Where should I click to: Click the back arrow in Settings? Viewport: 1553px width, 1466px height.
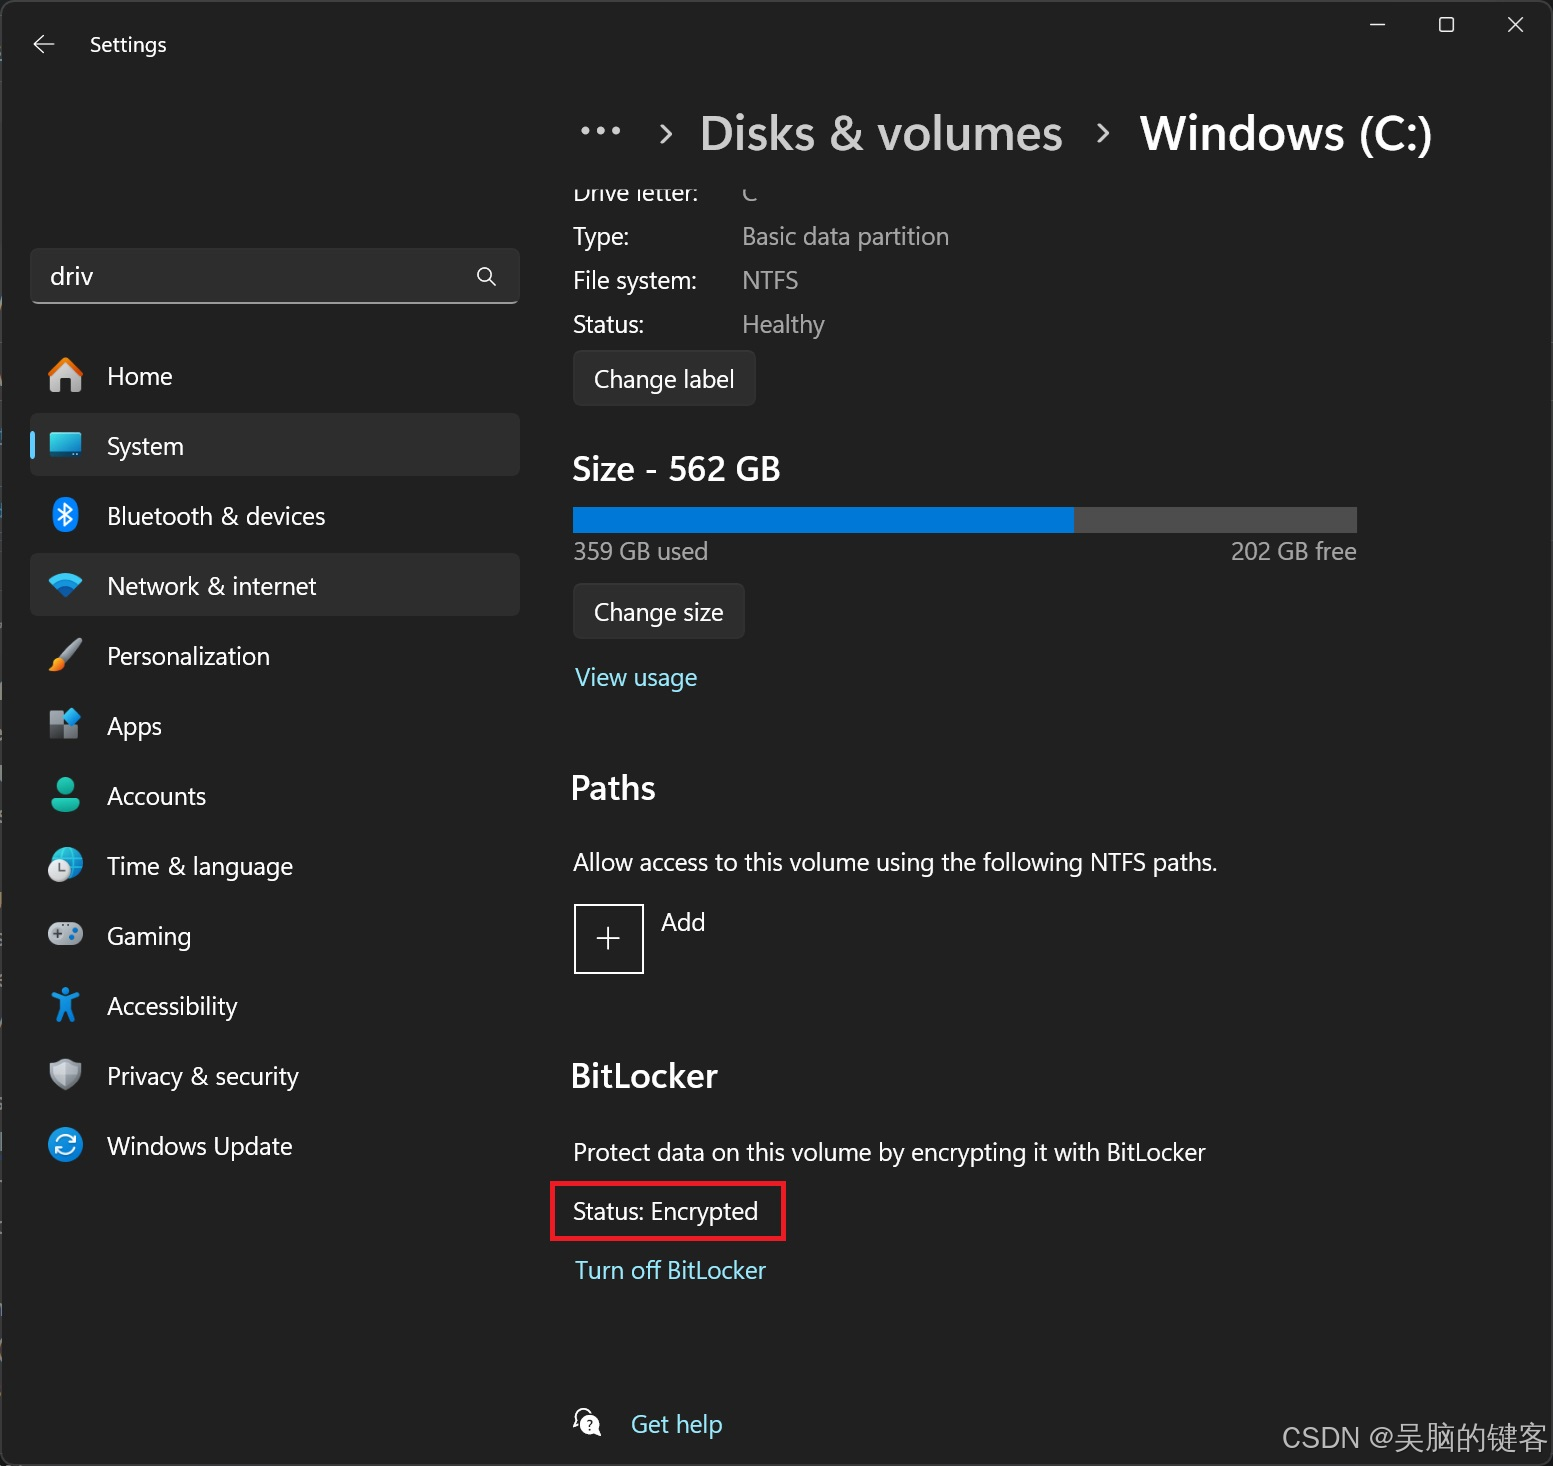[43, 44]
